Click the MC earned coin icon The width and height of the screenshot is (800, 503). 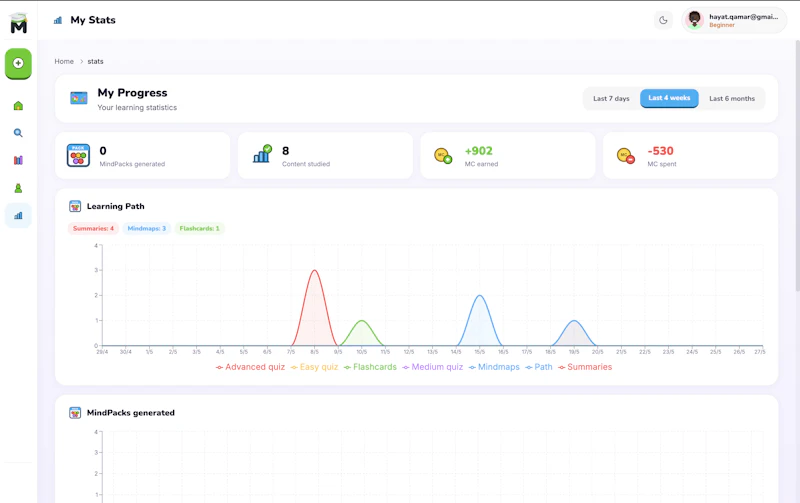(x=443, y=156)
